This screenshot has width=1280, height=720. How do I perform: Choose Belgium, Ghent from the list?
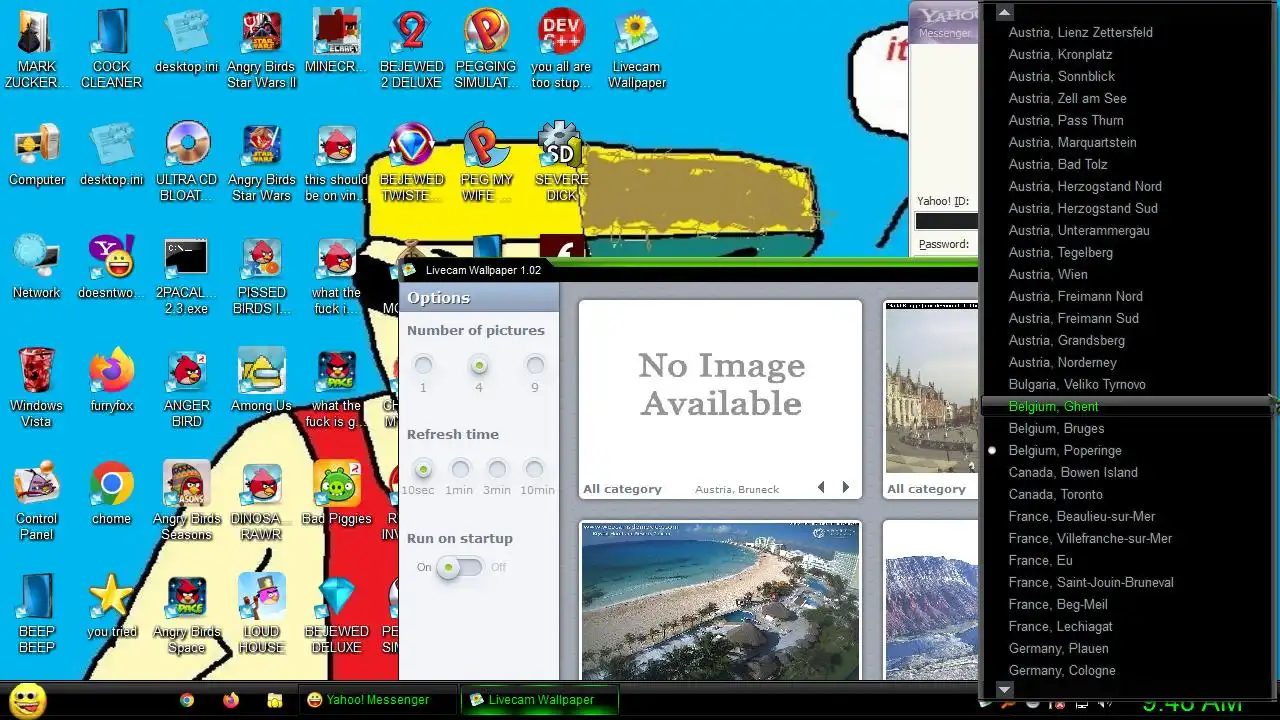pyautogui.click(x=1126, y=406)
